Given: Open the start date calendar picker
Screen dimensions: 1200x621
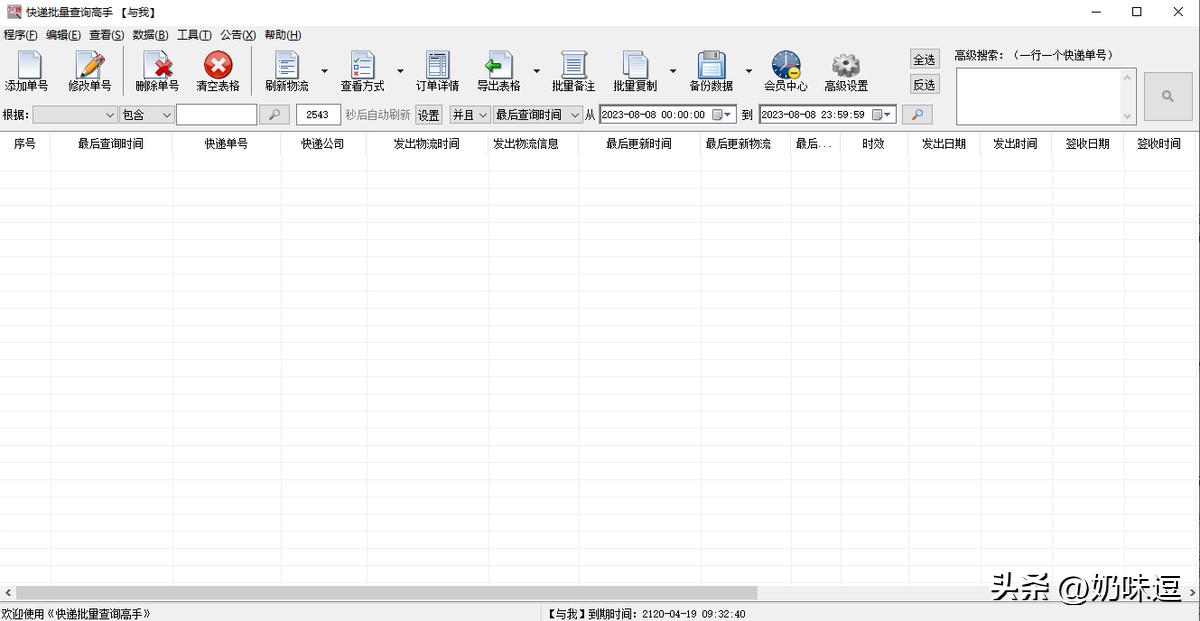Looking at the screenshot, I should point(723,115).
